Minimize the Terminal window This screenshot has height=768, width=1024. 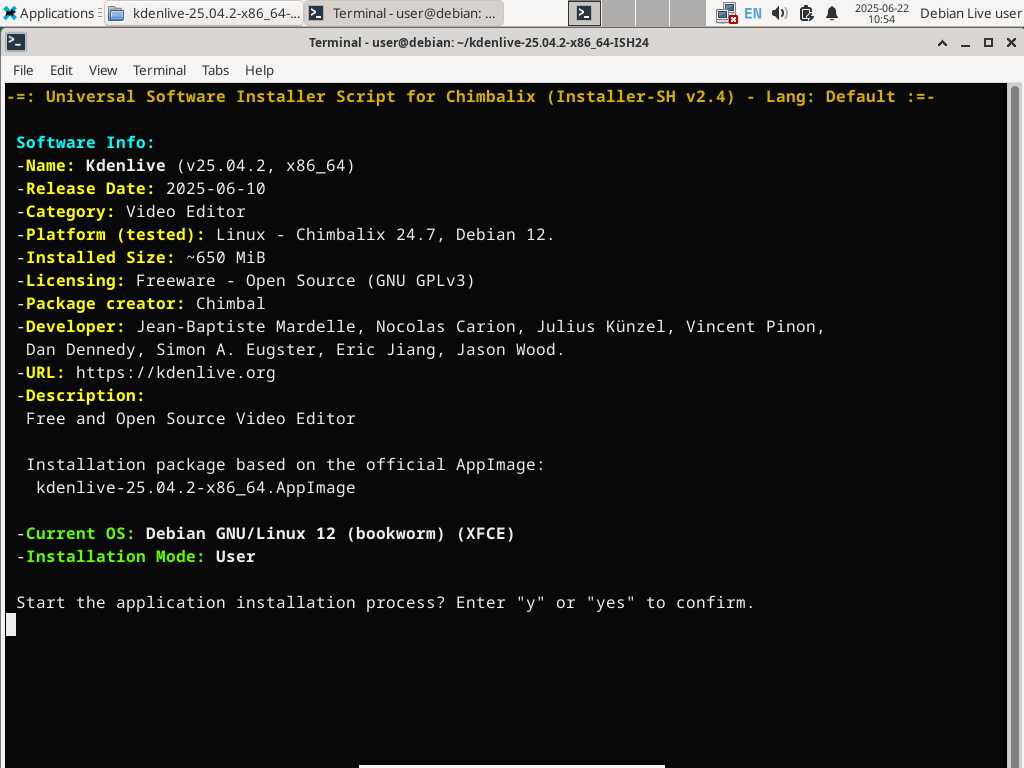[x=965, y=43]
